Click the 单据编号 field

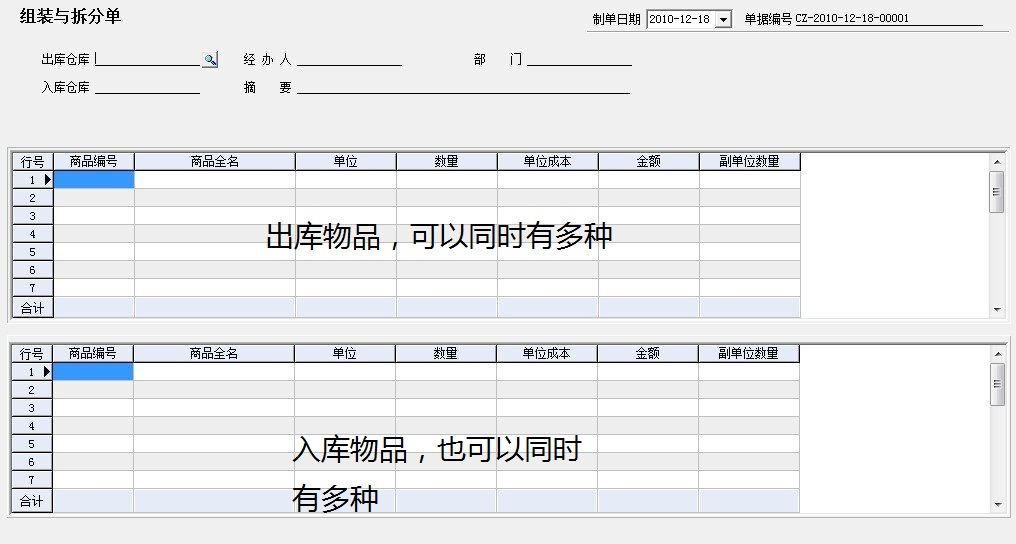coord(888,19)
